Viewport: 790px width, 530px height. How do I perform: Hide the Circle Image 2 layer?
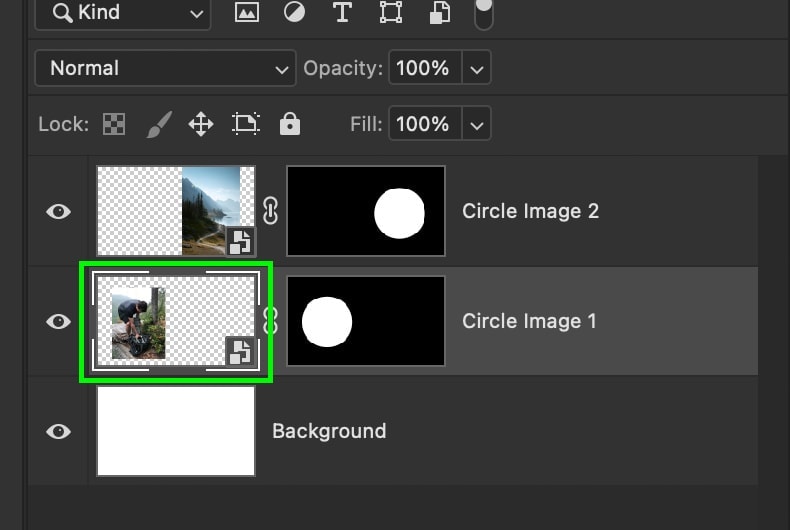click(58, 212)
